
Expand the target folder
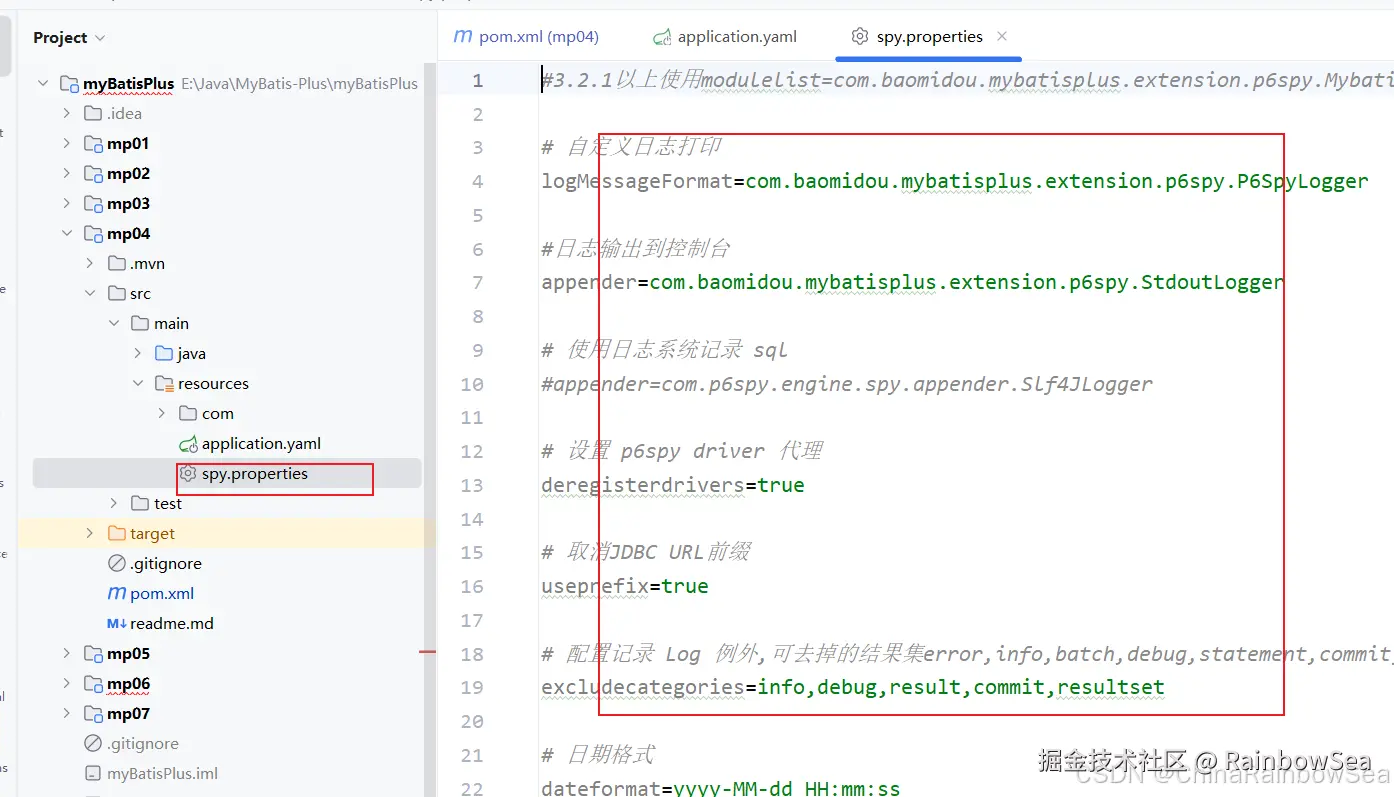[90, 533]
